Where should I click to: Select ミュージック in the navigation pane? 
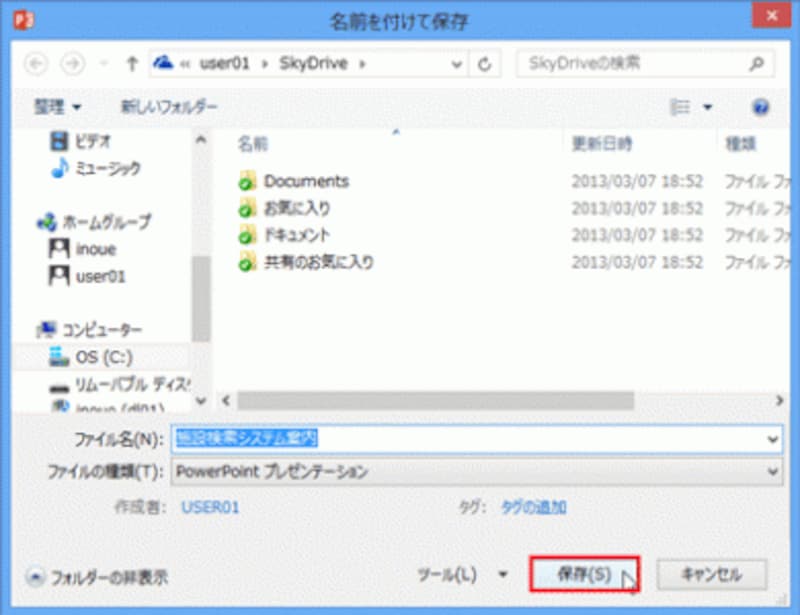(x=95, y=168)
